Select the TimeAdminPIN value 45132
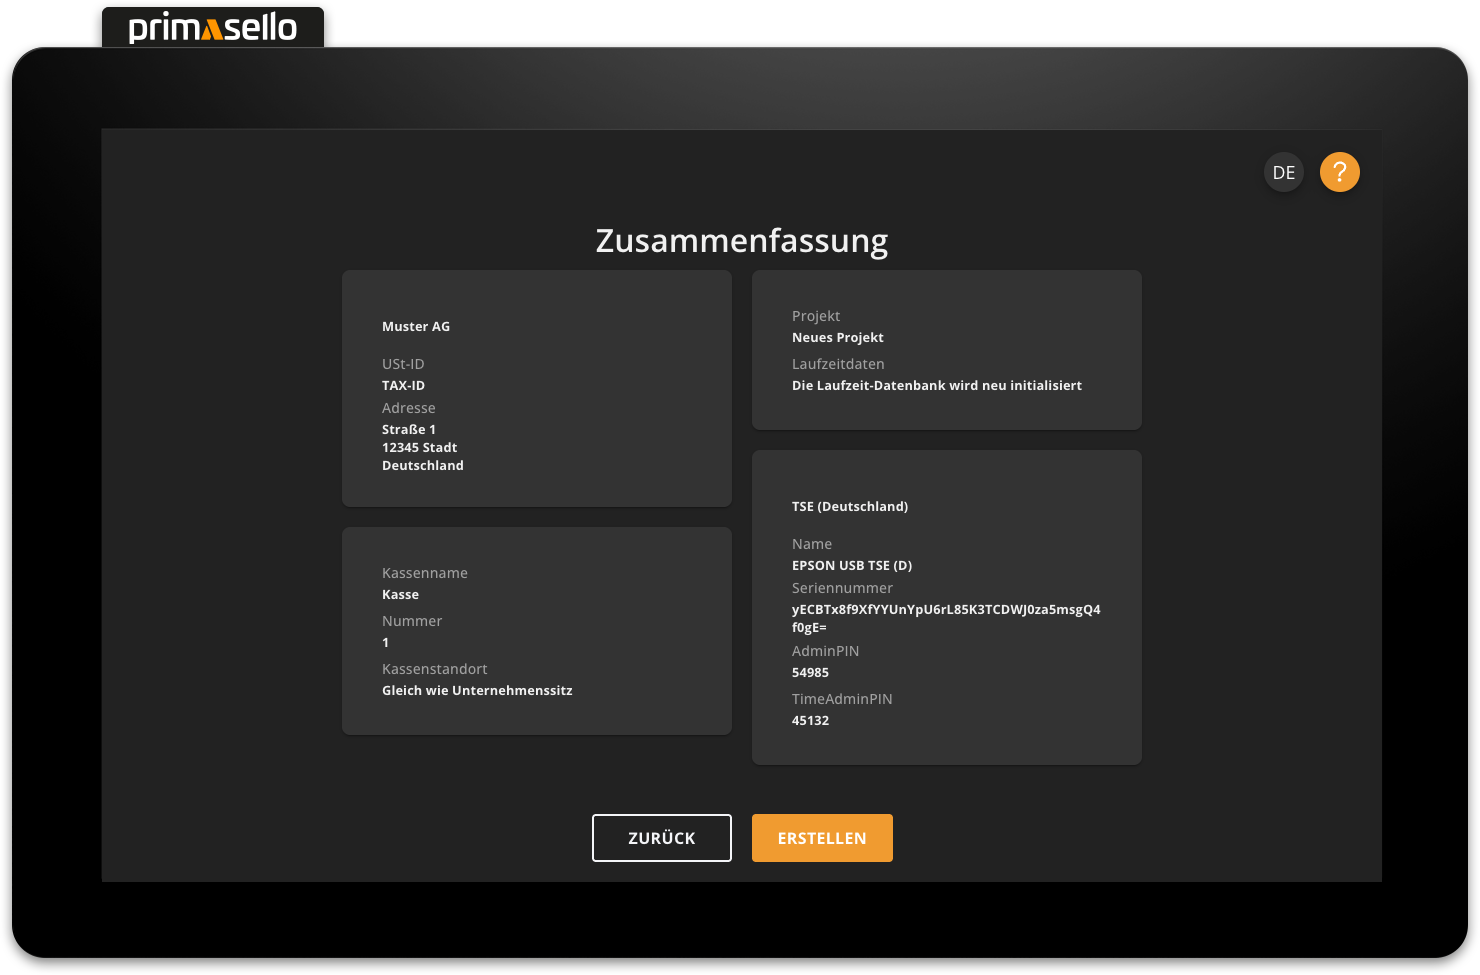This screenshot has height=975, width=1480. coord(810,721)
